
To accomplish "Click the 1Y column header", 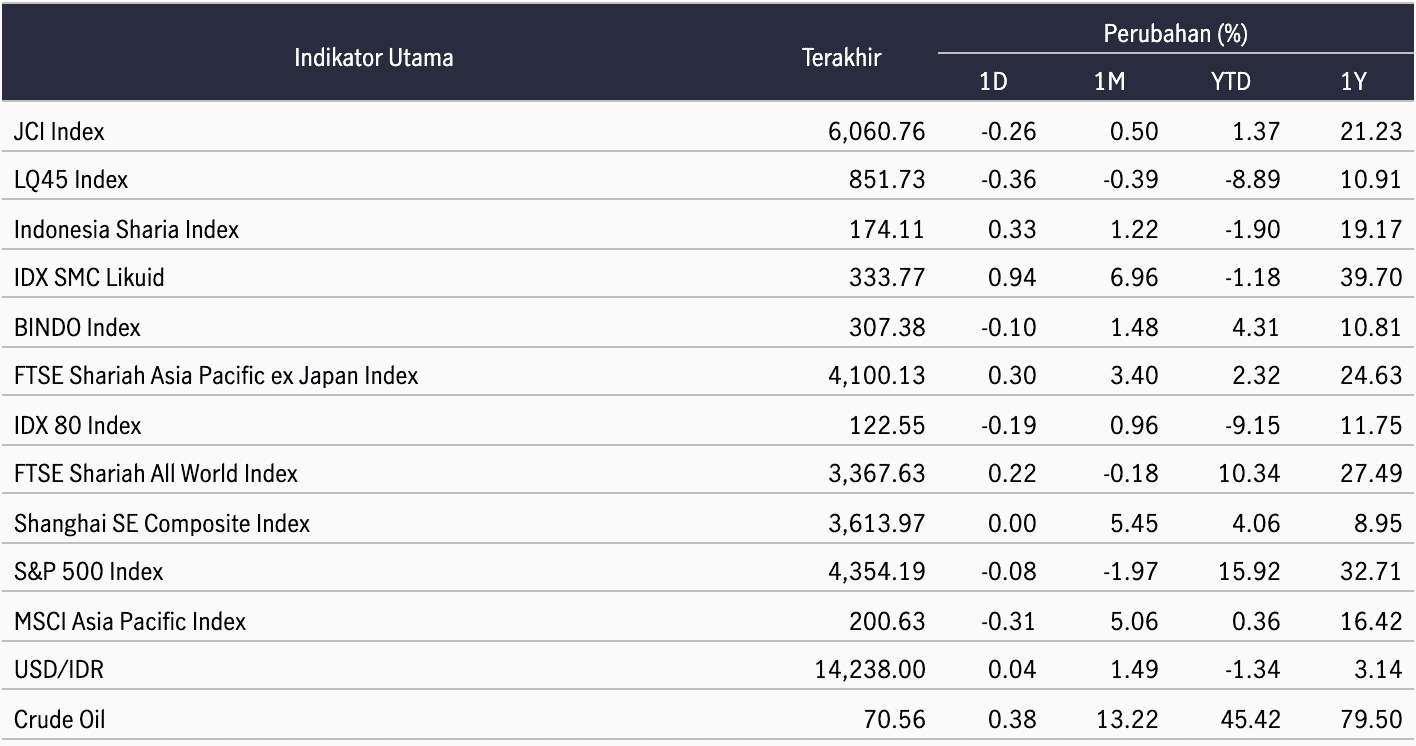I will click(1353, 82).
